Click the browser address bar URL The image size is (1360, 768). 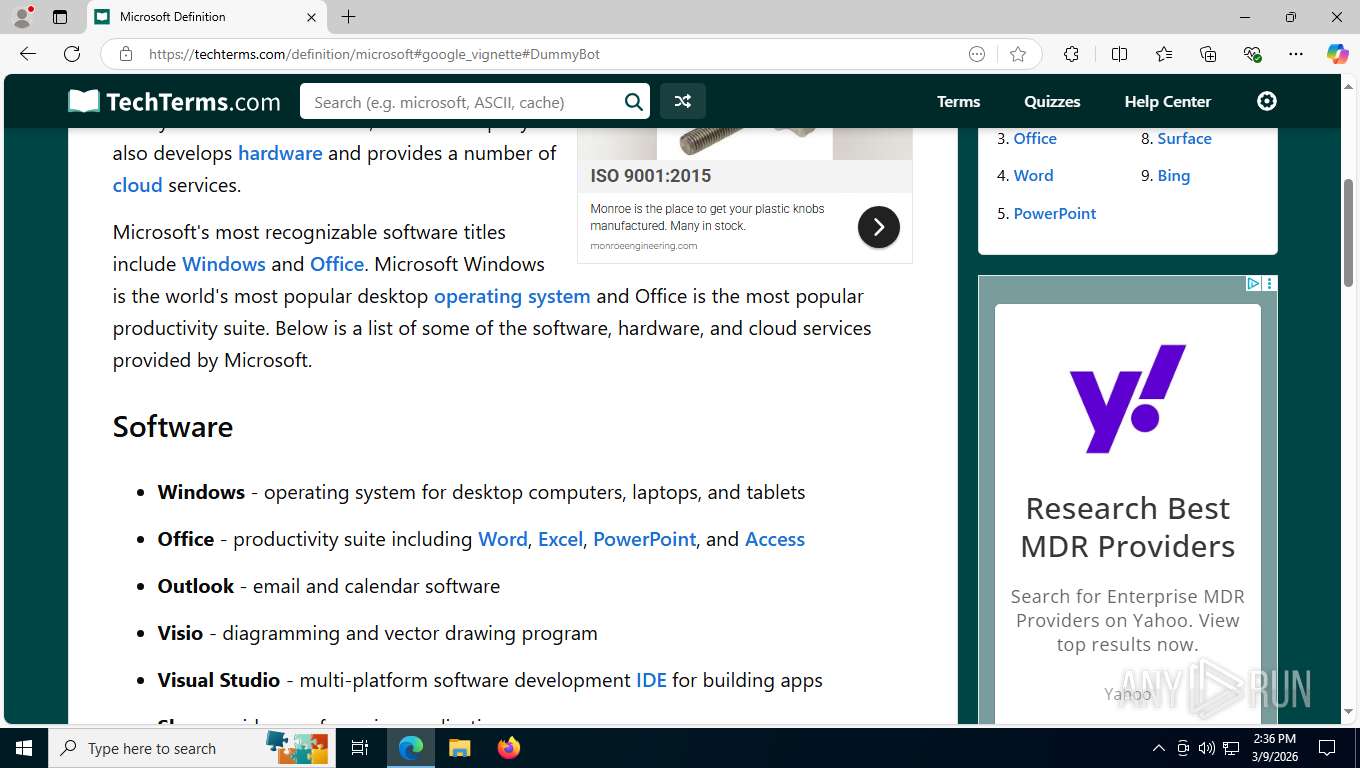pos(374,54)
